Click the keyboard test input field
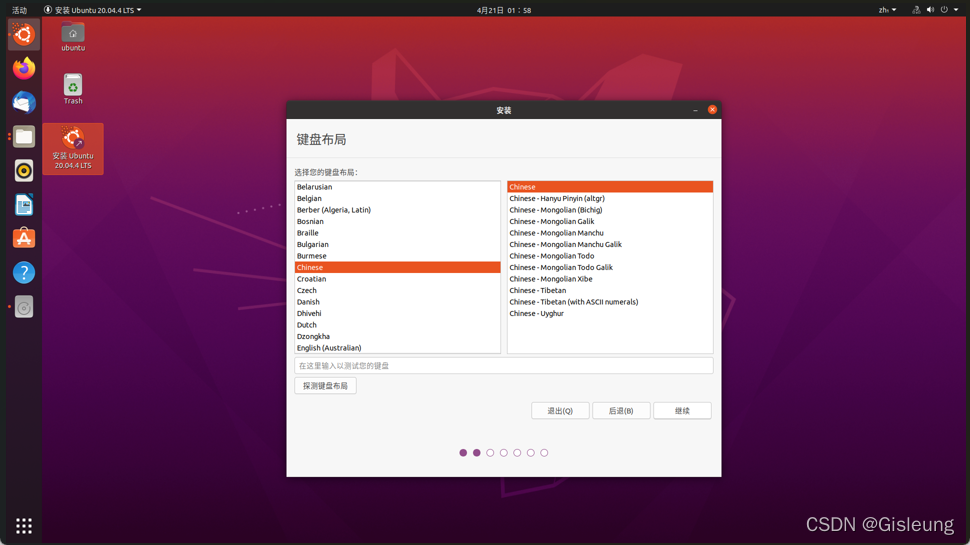The image size is (970, 545). tap(504, 366)
